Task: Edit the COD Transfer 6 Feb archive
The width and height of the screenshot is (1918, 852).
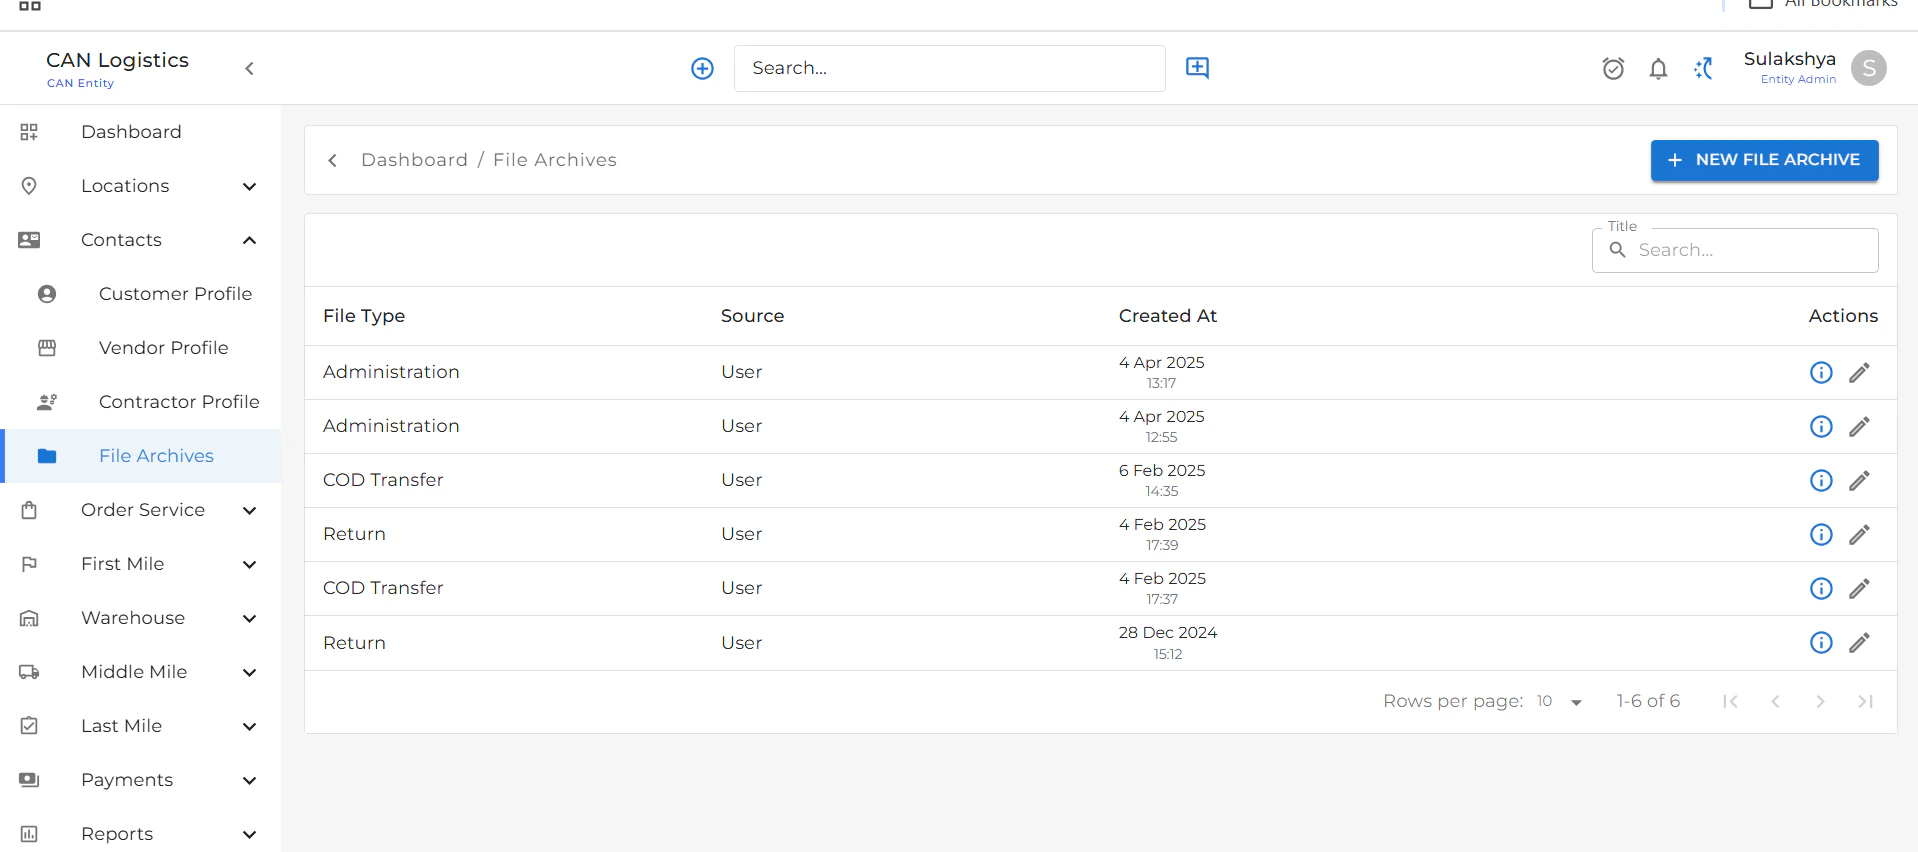Action: click(x=1859, y=480)
